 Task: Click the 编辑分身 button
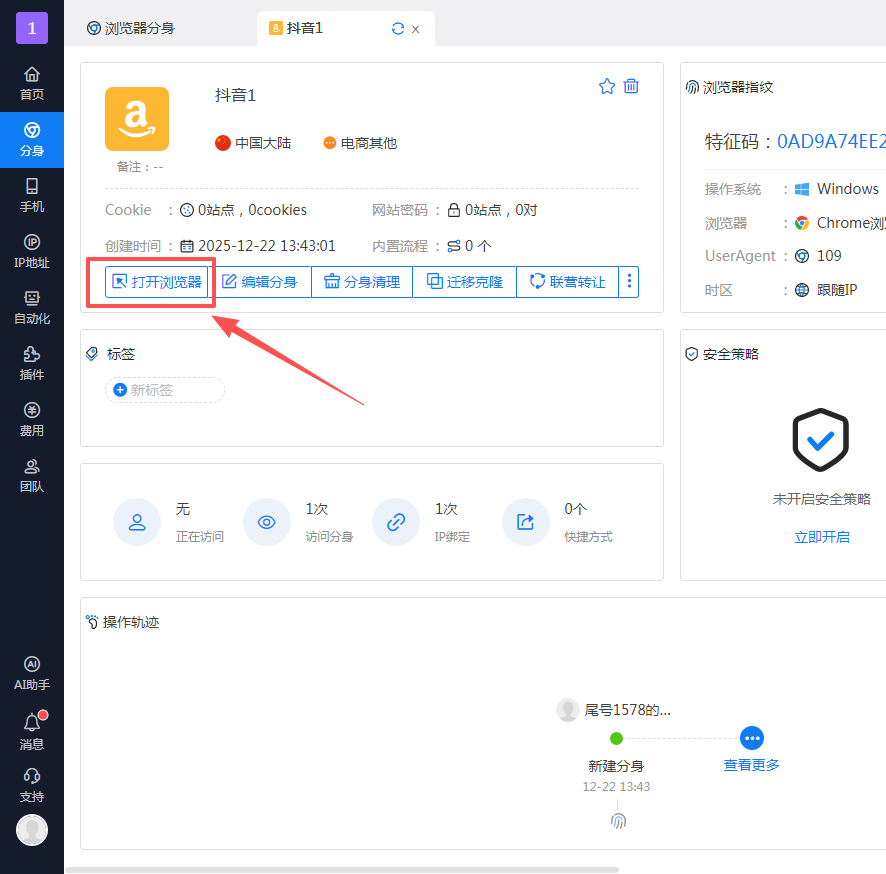click(261, 281)
